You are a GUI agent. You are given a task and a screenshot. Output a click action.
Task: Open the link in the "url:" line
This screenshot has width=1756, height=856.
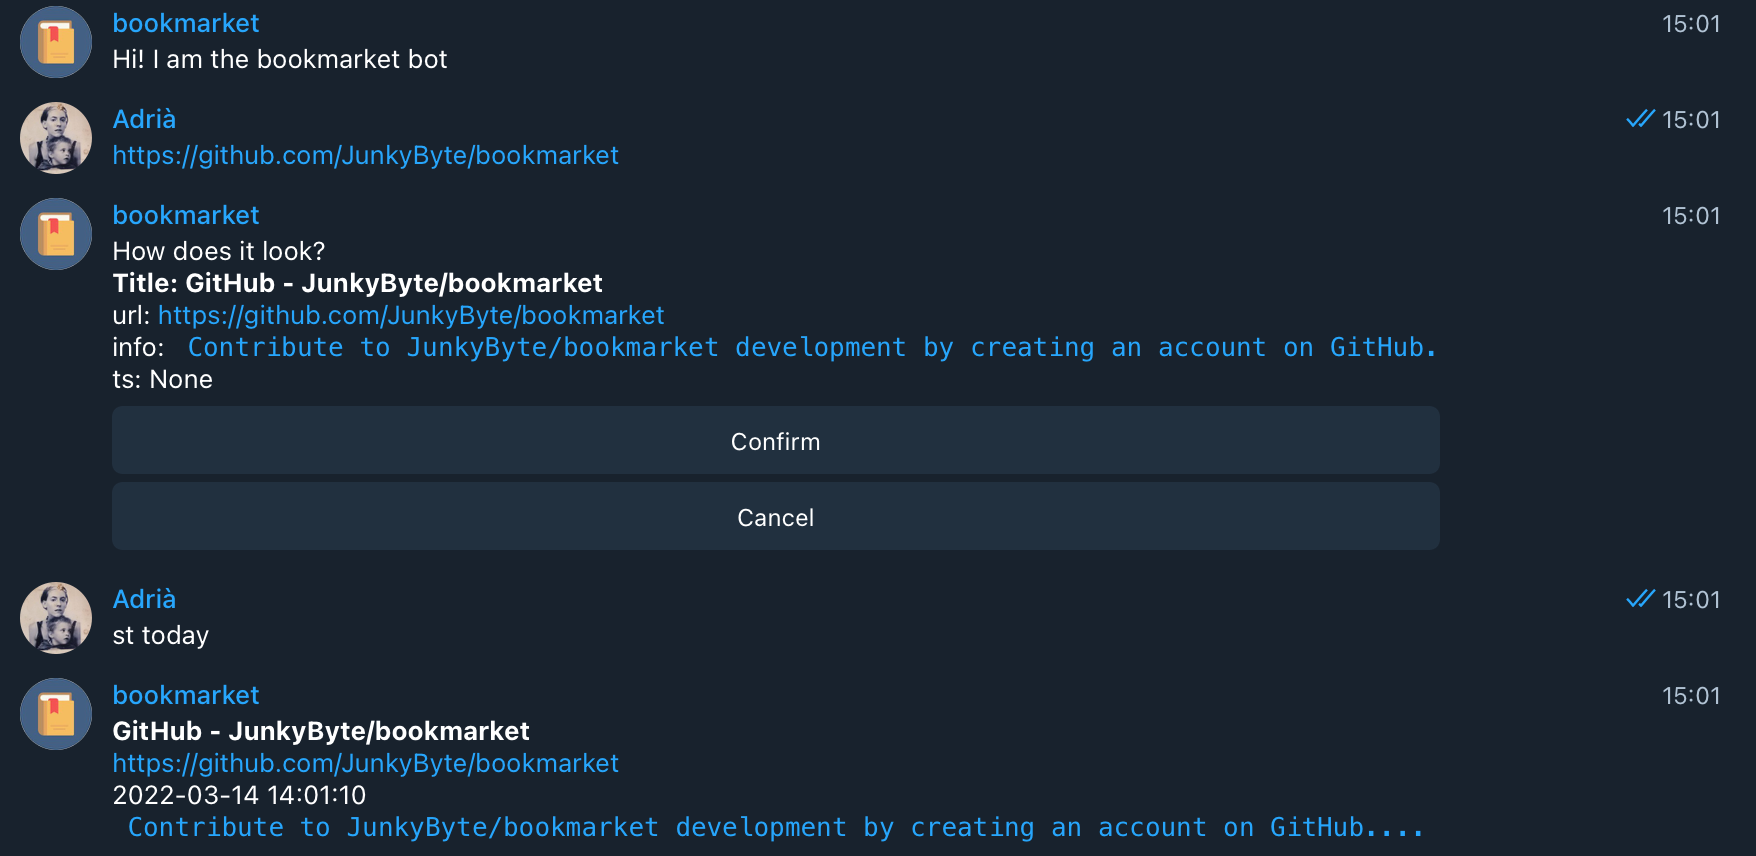click(411, 316)
